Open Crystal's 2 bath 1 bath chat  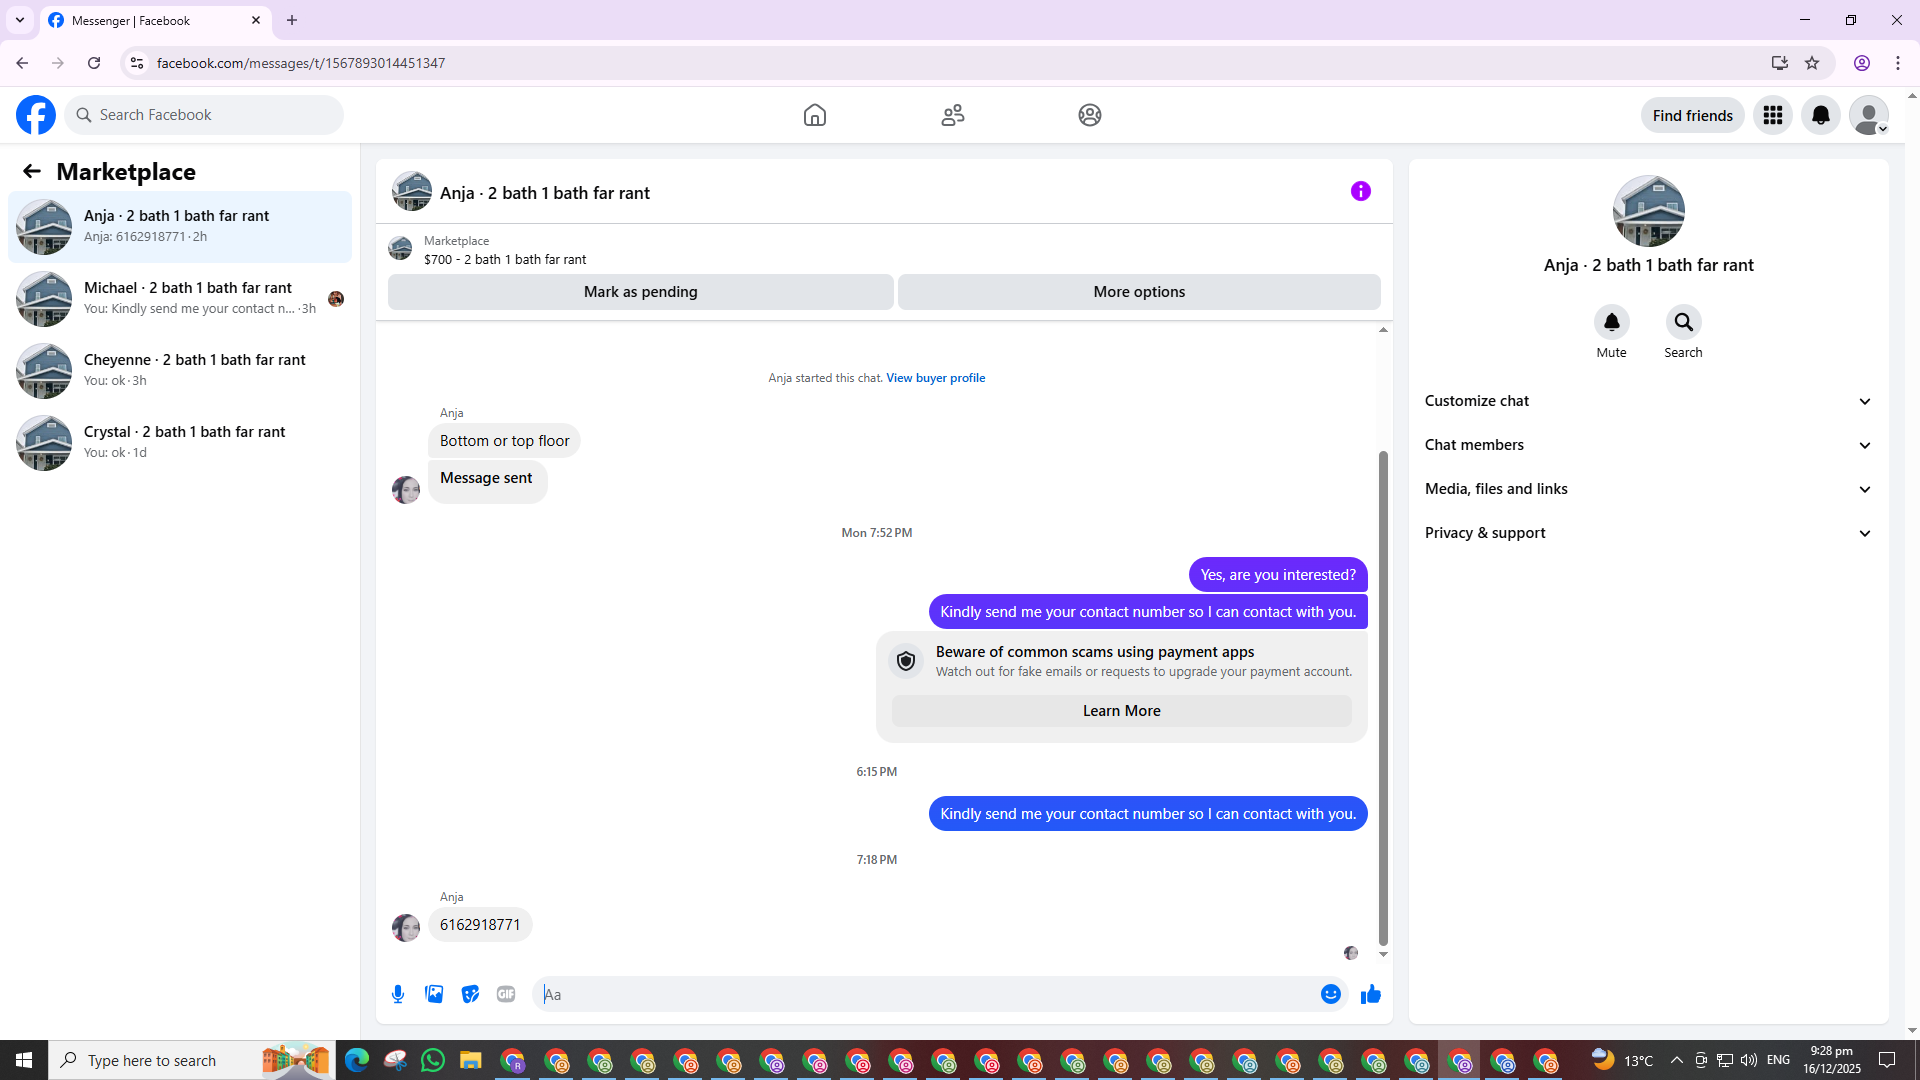[x=180, y=443]
